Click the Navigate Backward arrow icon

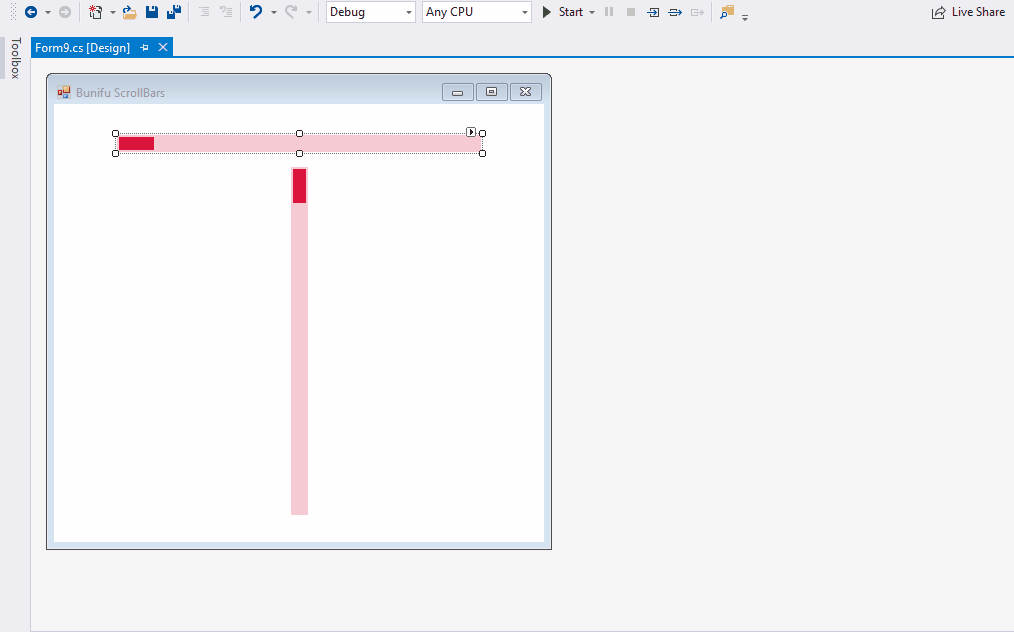[31, 12]
